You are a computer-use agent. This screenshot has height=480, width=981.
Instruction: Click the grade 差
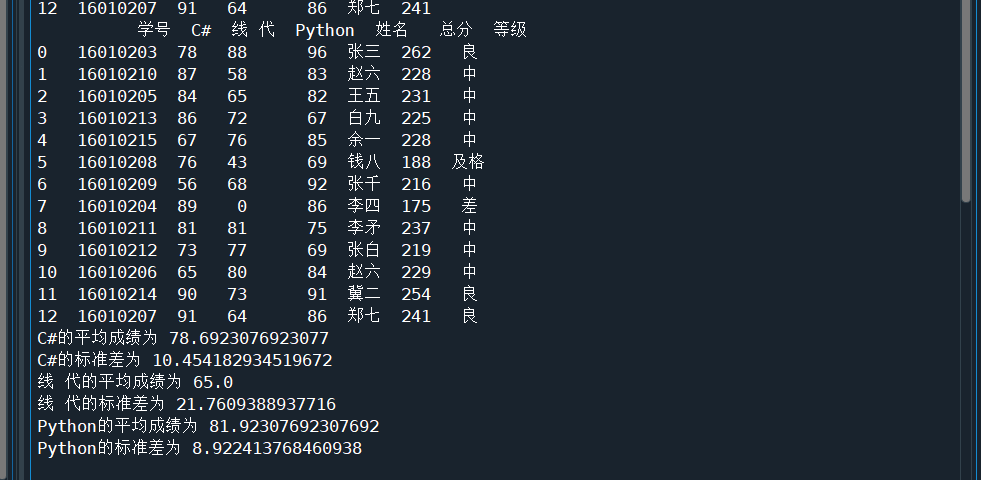click(x=470, y=206)
